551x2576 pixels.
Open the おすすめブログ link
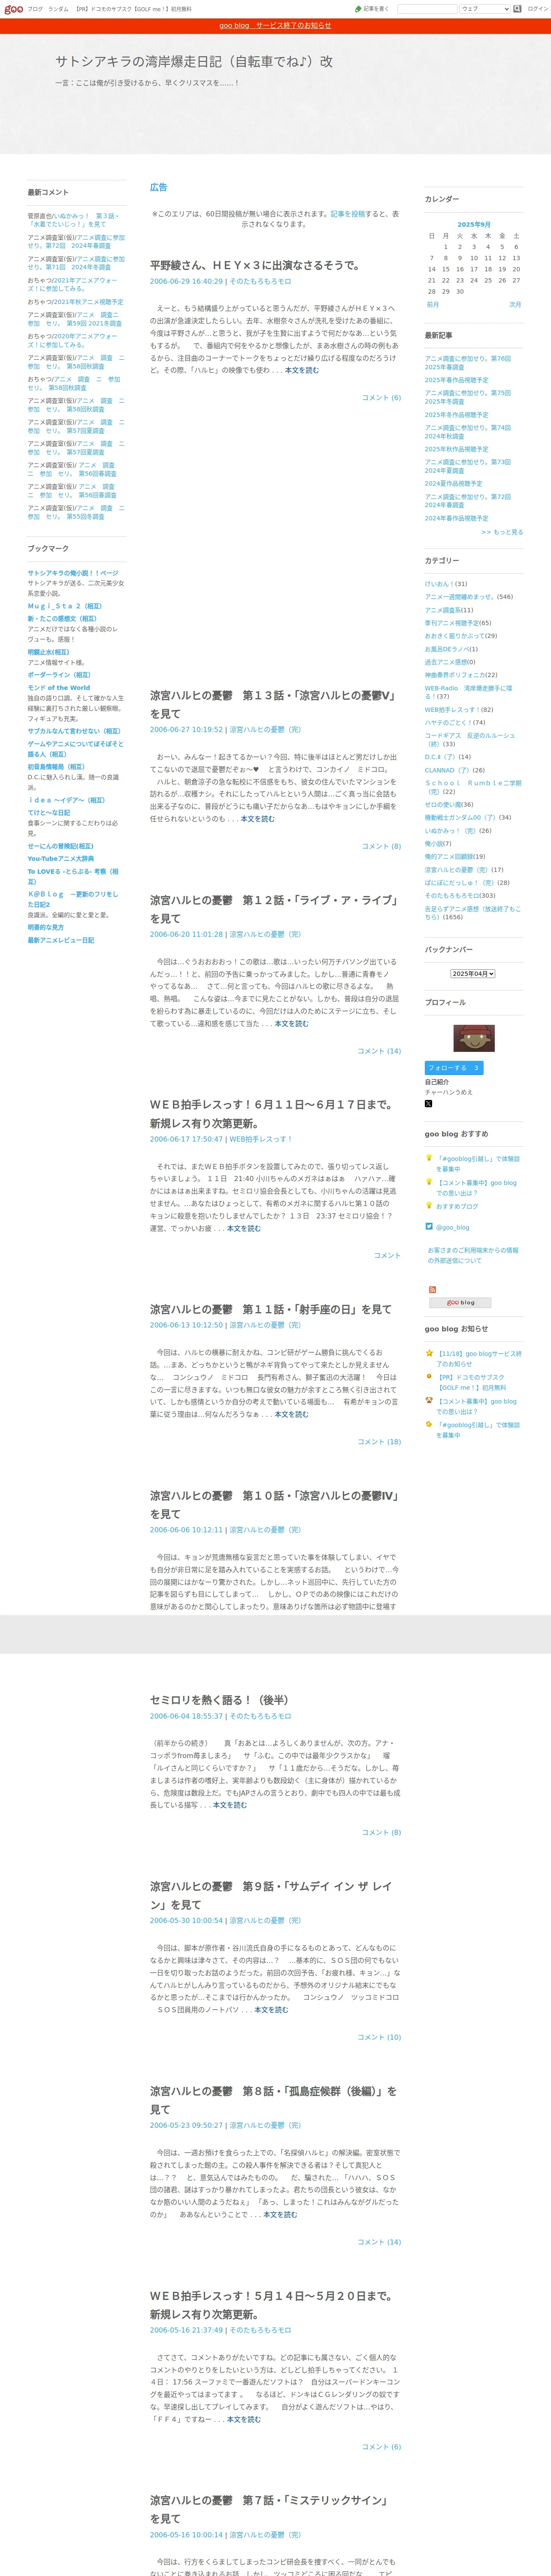(x=457, y=1206)
